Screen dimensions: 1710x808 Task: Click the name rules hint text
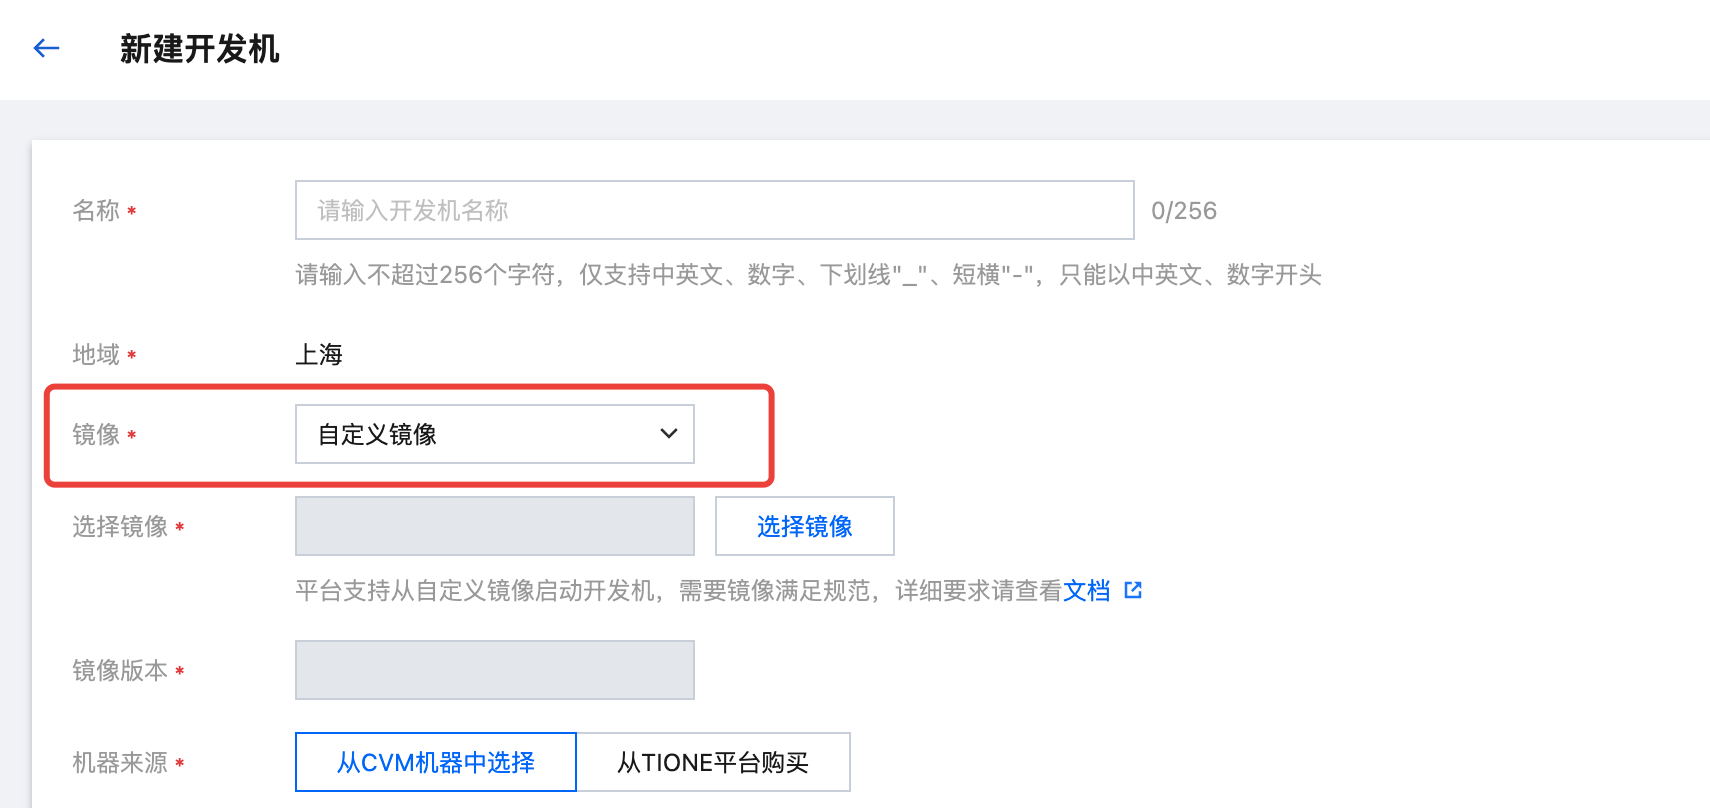click(x=809, y=274)
